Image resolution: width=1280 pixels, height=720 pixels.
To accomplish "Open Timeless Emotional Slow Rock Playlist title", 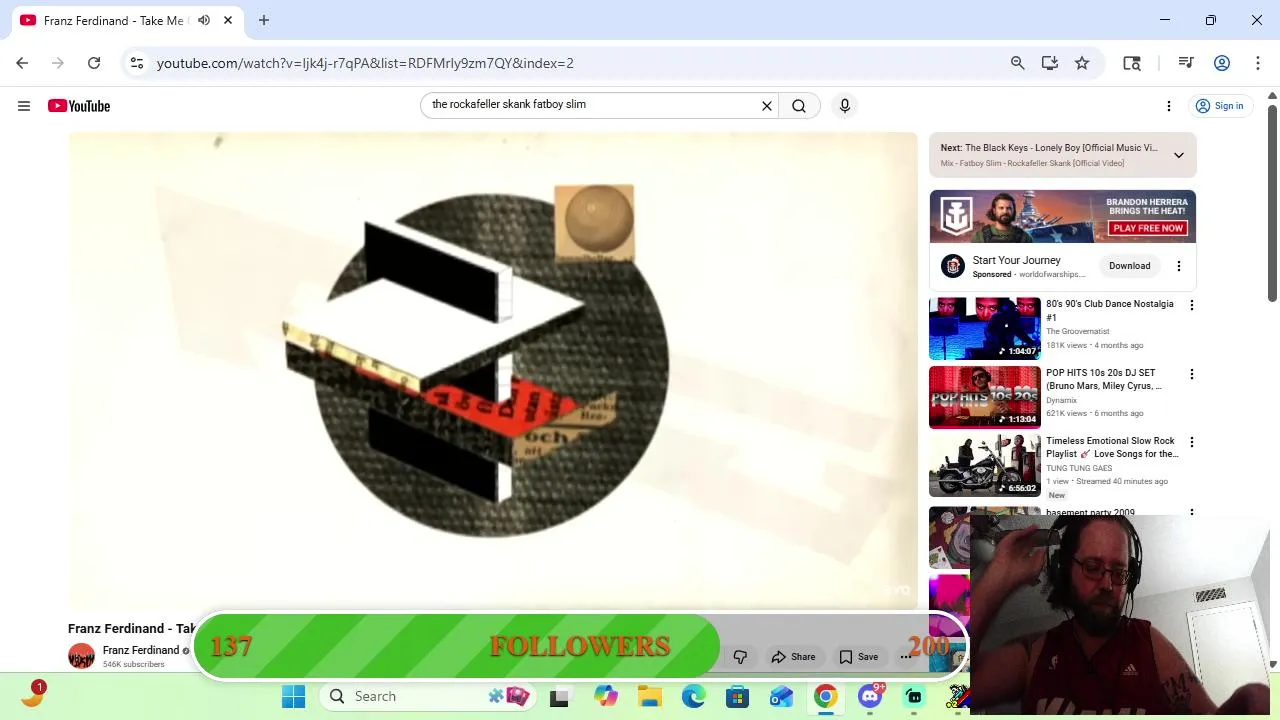I will pos(1112,447).
